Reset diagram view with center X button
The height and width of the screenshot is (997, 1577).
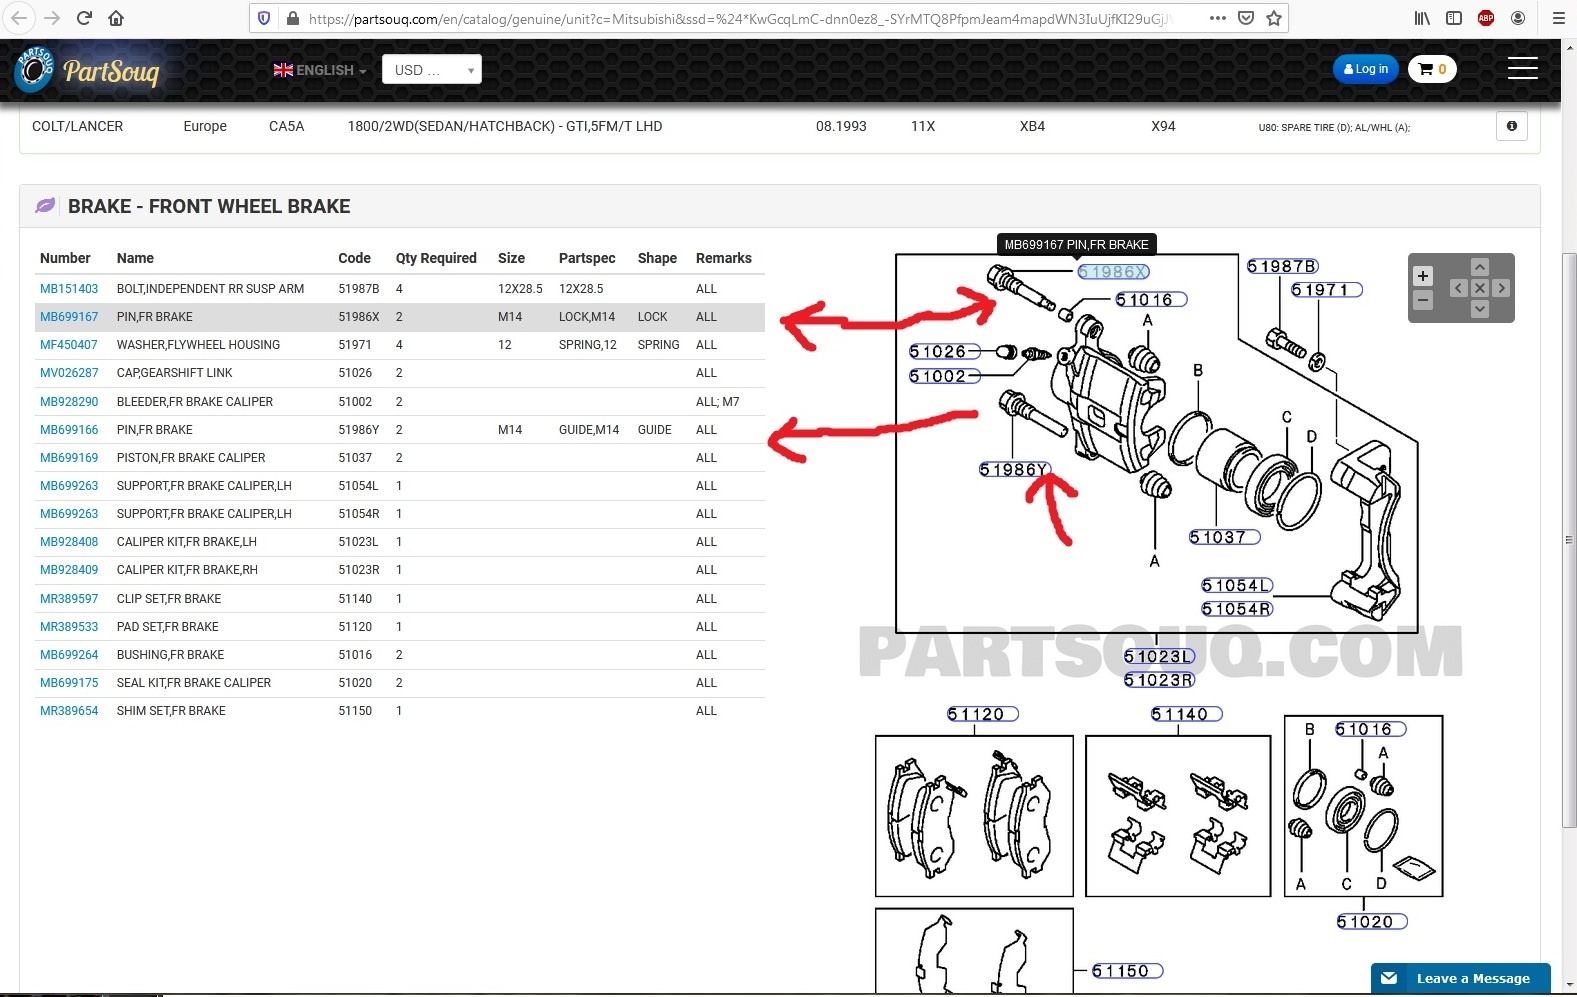pos(1480,288)
